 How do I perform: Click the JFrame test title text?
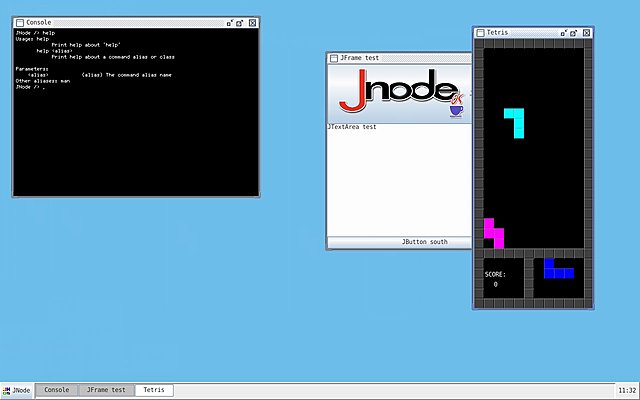(x=359, y=58)
